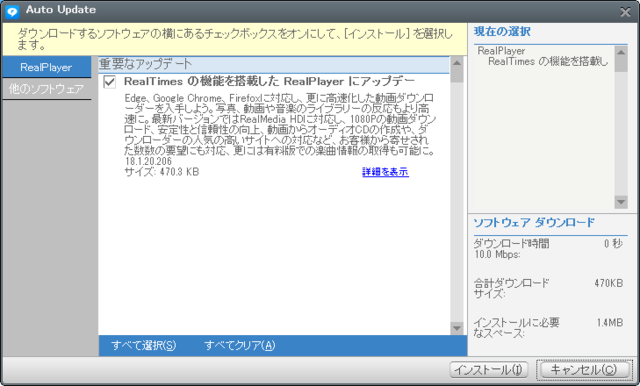Click the キャンセル(C) button

(584, 370)
